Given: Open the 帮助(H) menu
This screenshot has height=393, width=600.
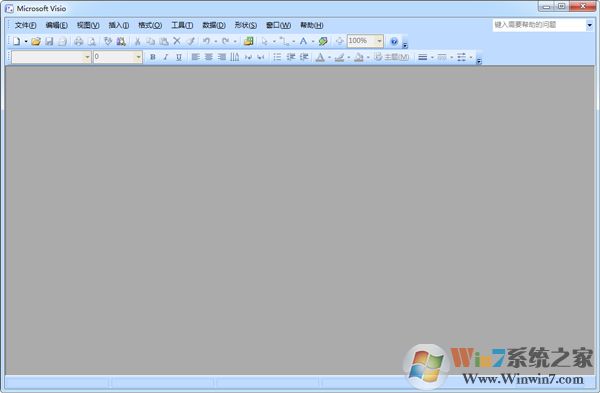Looking at the screenshot, I should click(x=311, y=25).
